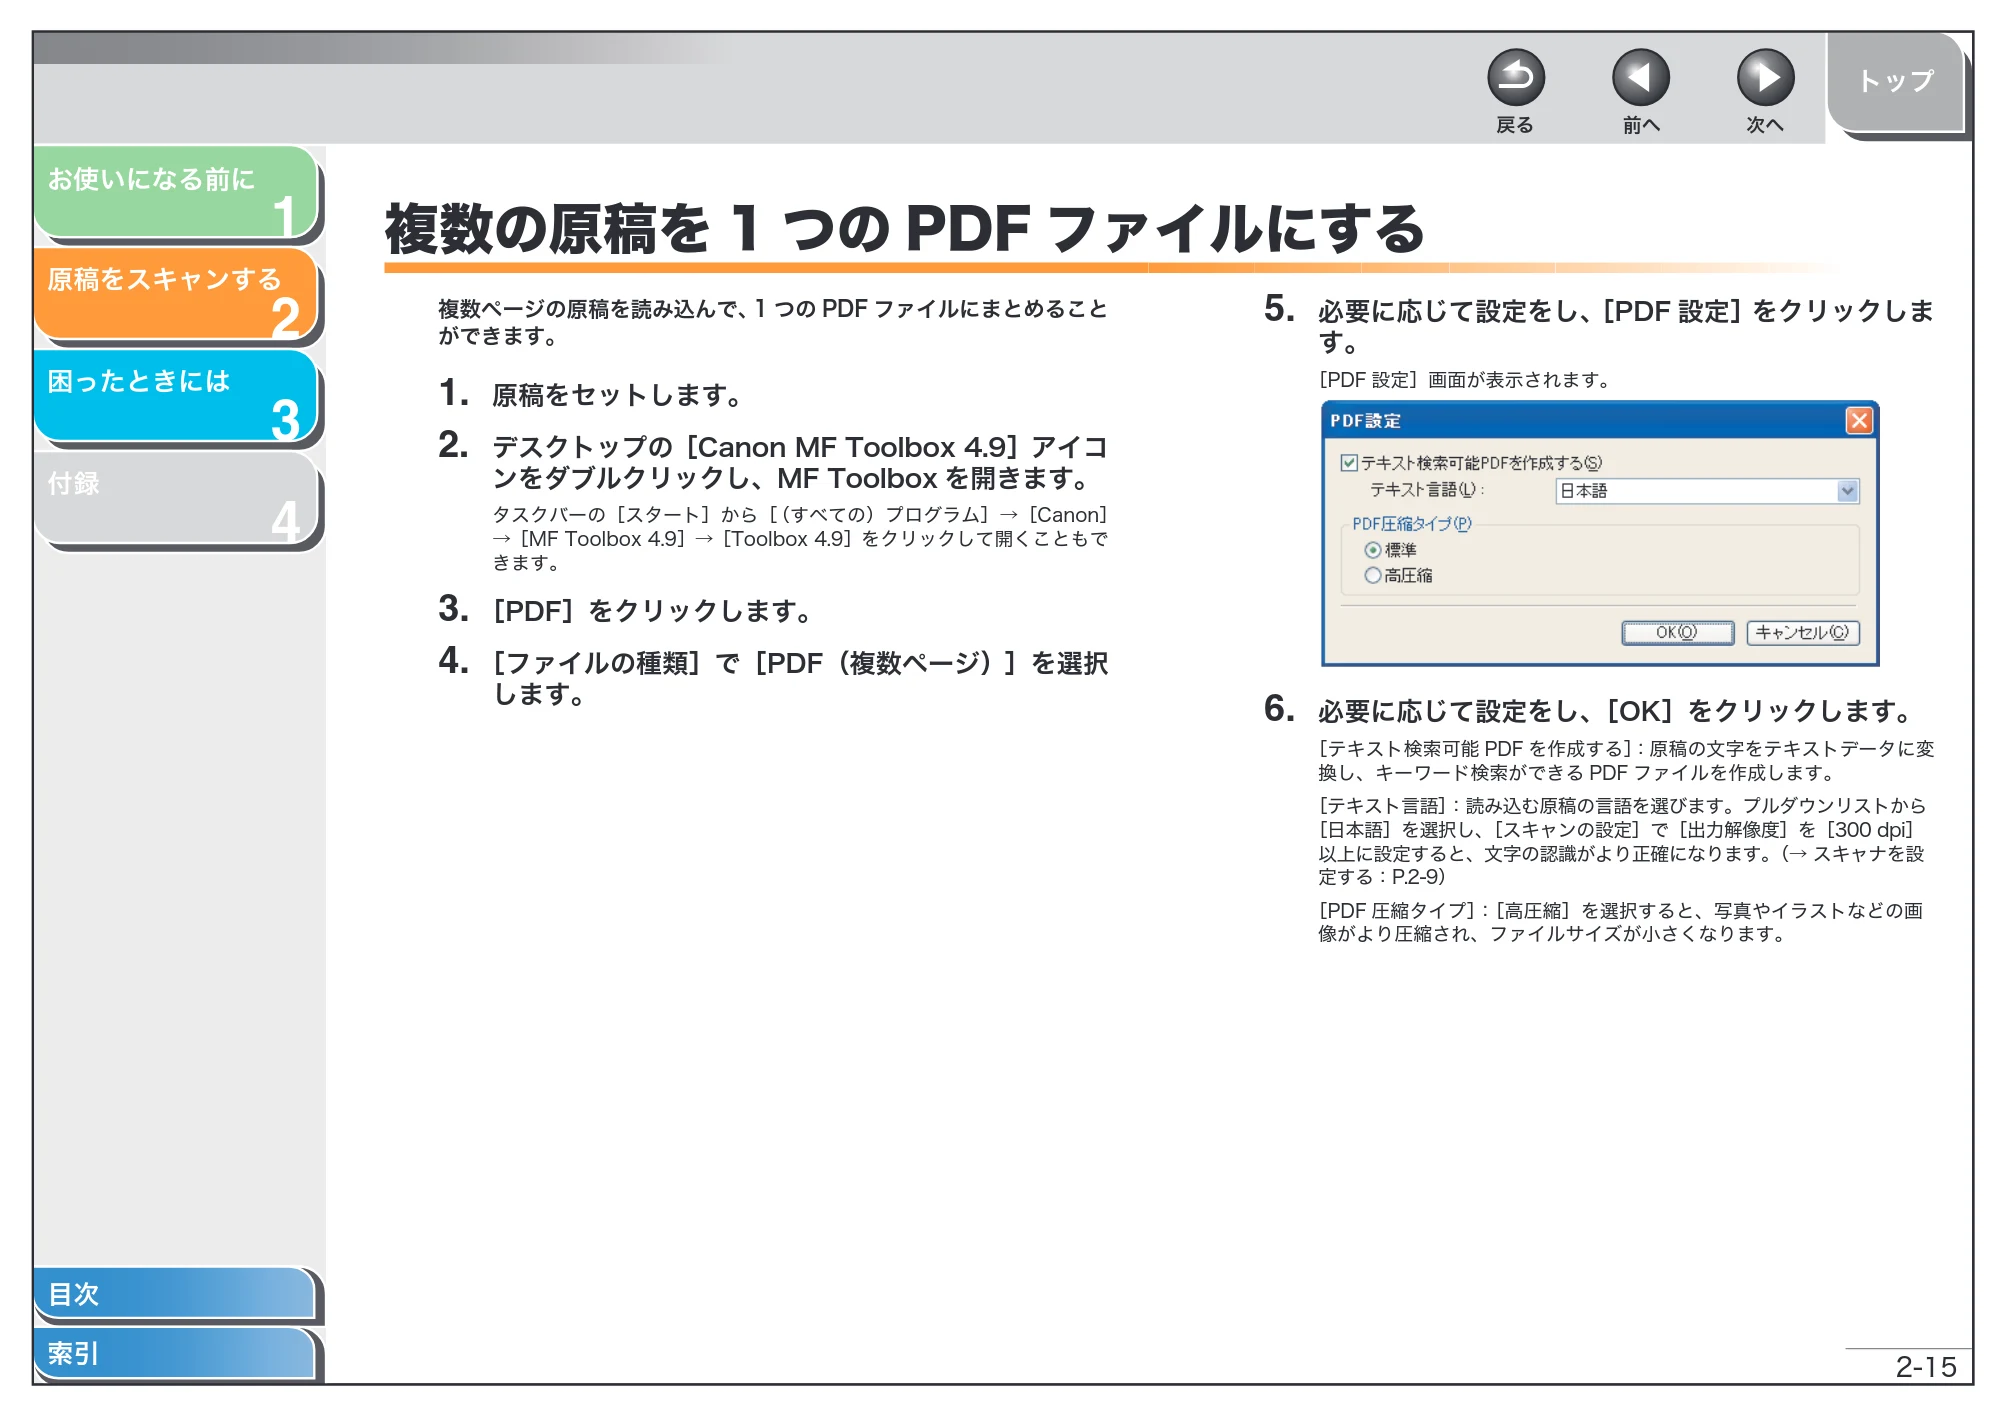This screenshot has width=2000, height=1415.
Task: Click キャンセル in PDF設定 dialog
Action: [1802, 633]
